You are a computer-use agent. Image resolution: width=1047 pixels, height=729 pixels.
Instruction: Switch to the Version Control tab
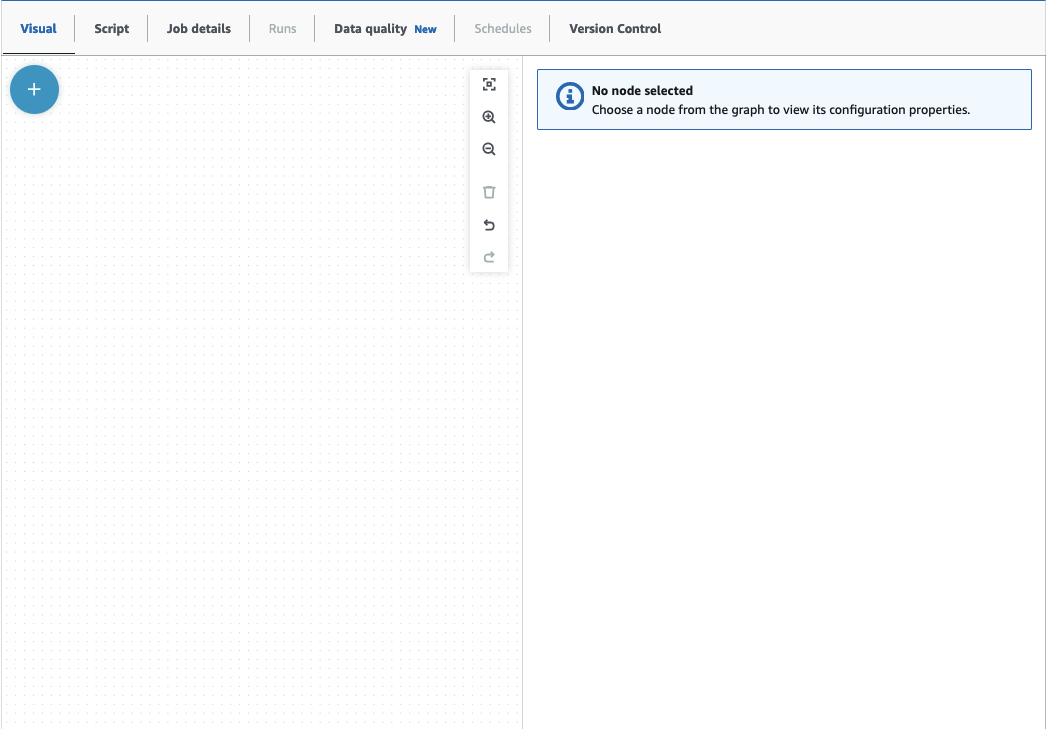615,29
